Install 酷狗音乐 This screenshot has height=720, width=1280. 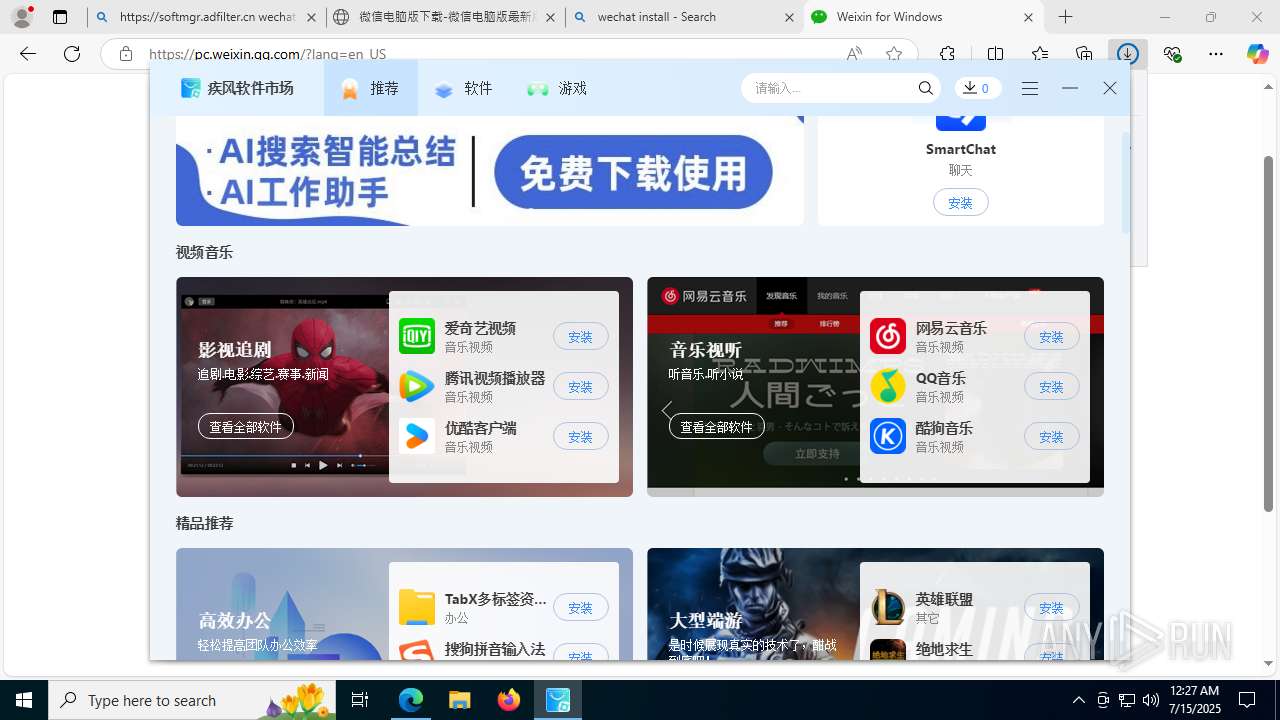tap(1052, 437)
